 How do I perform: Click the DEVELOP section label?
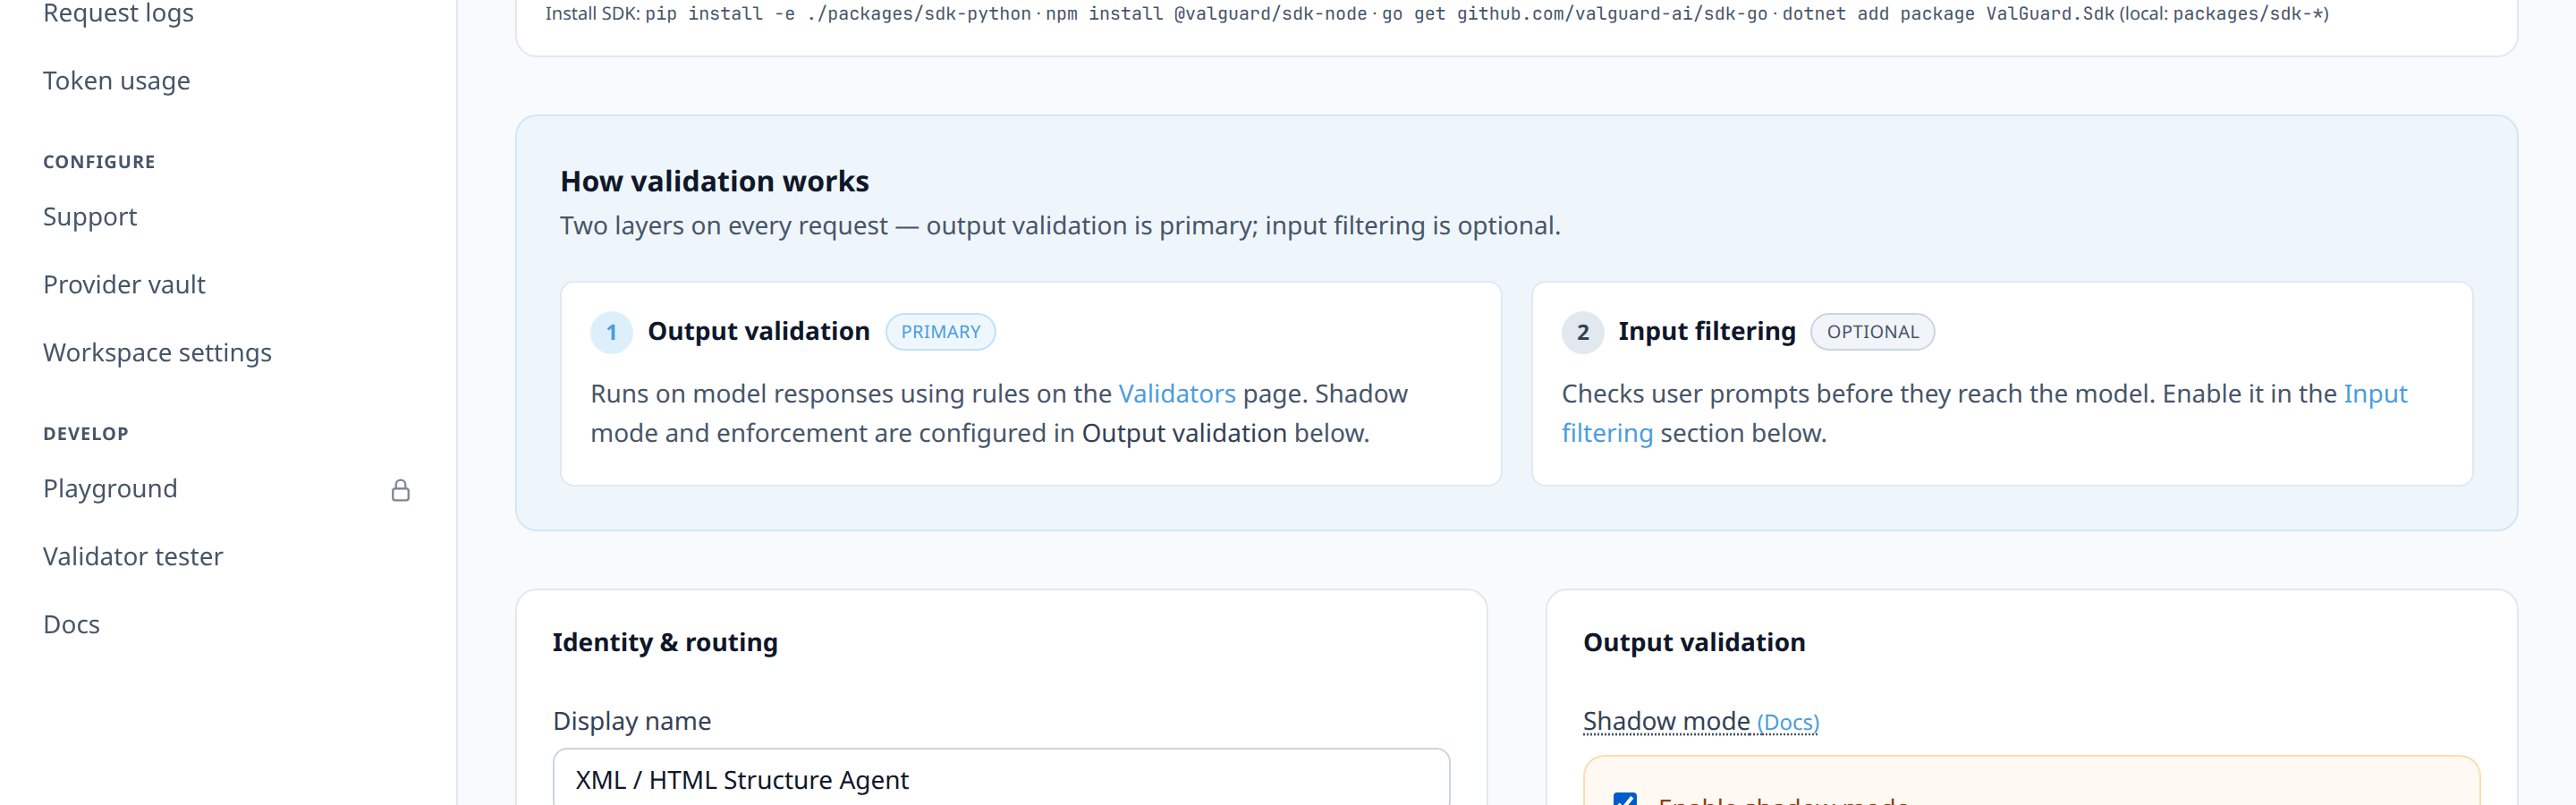click(x=86, y=434)
